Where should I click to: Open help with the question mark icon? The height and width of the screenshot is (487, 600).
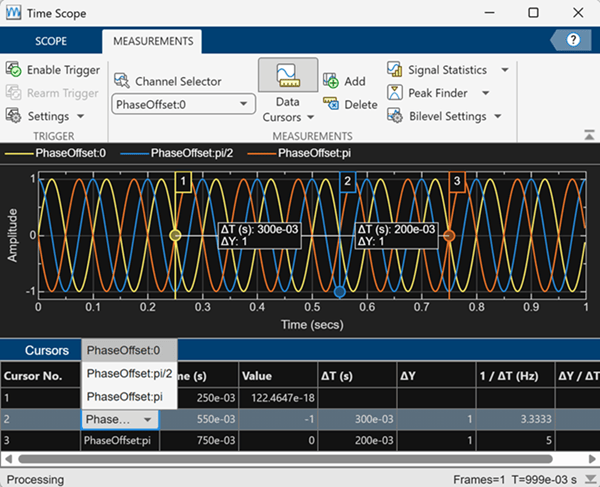[573, 40]
